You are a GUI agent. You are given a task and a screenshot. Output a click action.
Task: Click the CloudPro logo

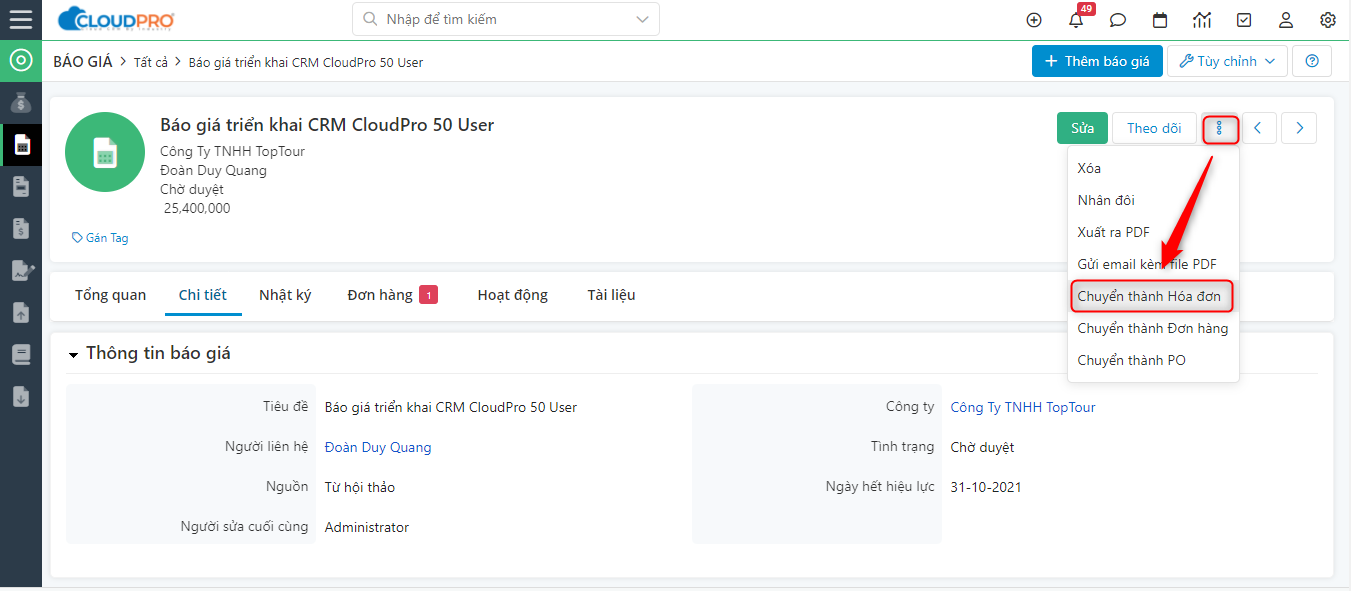[116, 19]
